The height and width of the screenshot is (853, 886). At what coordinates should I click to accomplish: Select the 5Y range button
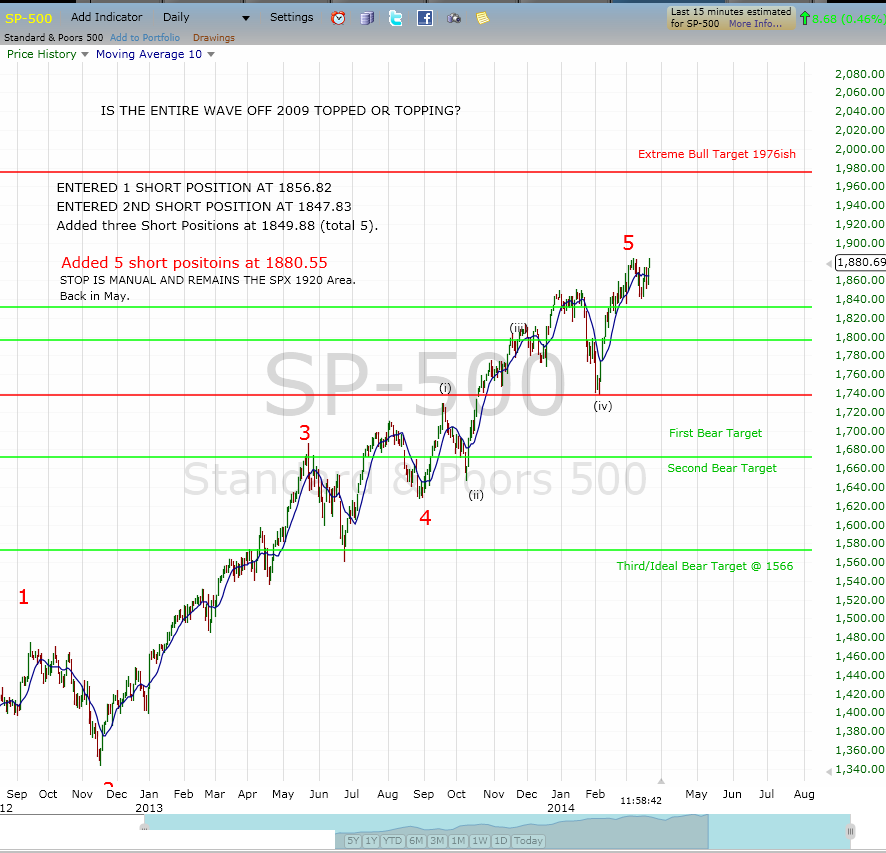353,841
